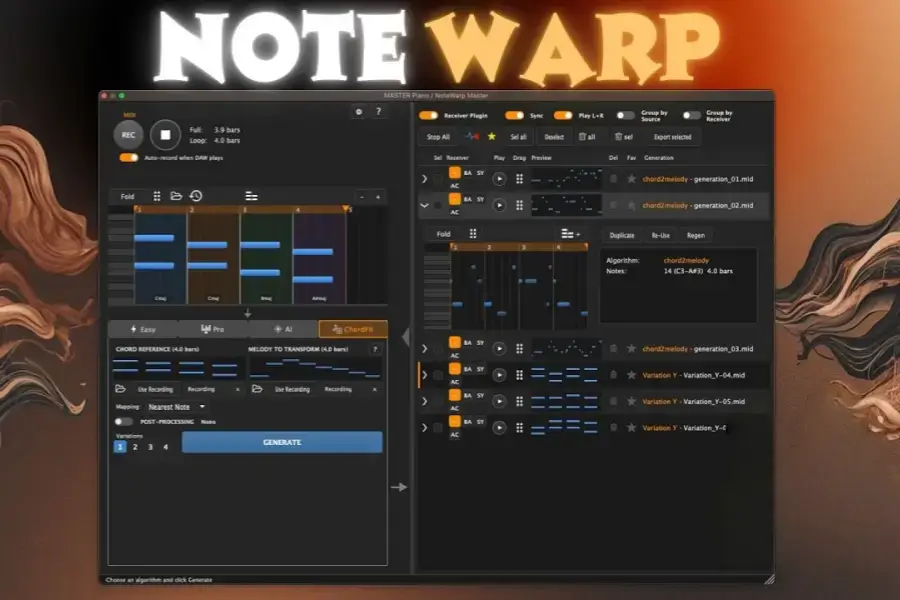Screen dimensions: 900x600
Task: Select 2 variations
Action: [x=135, y=447]
